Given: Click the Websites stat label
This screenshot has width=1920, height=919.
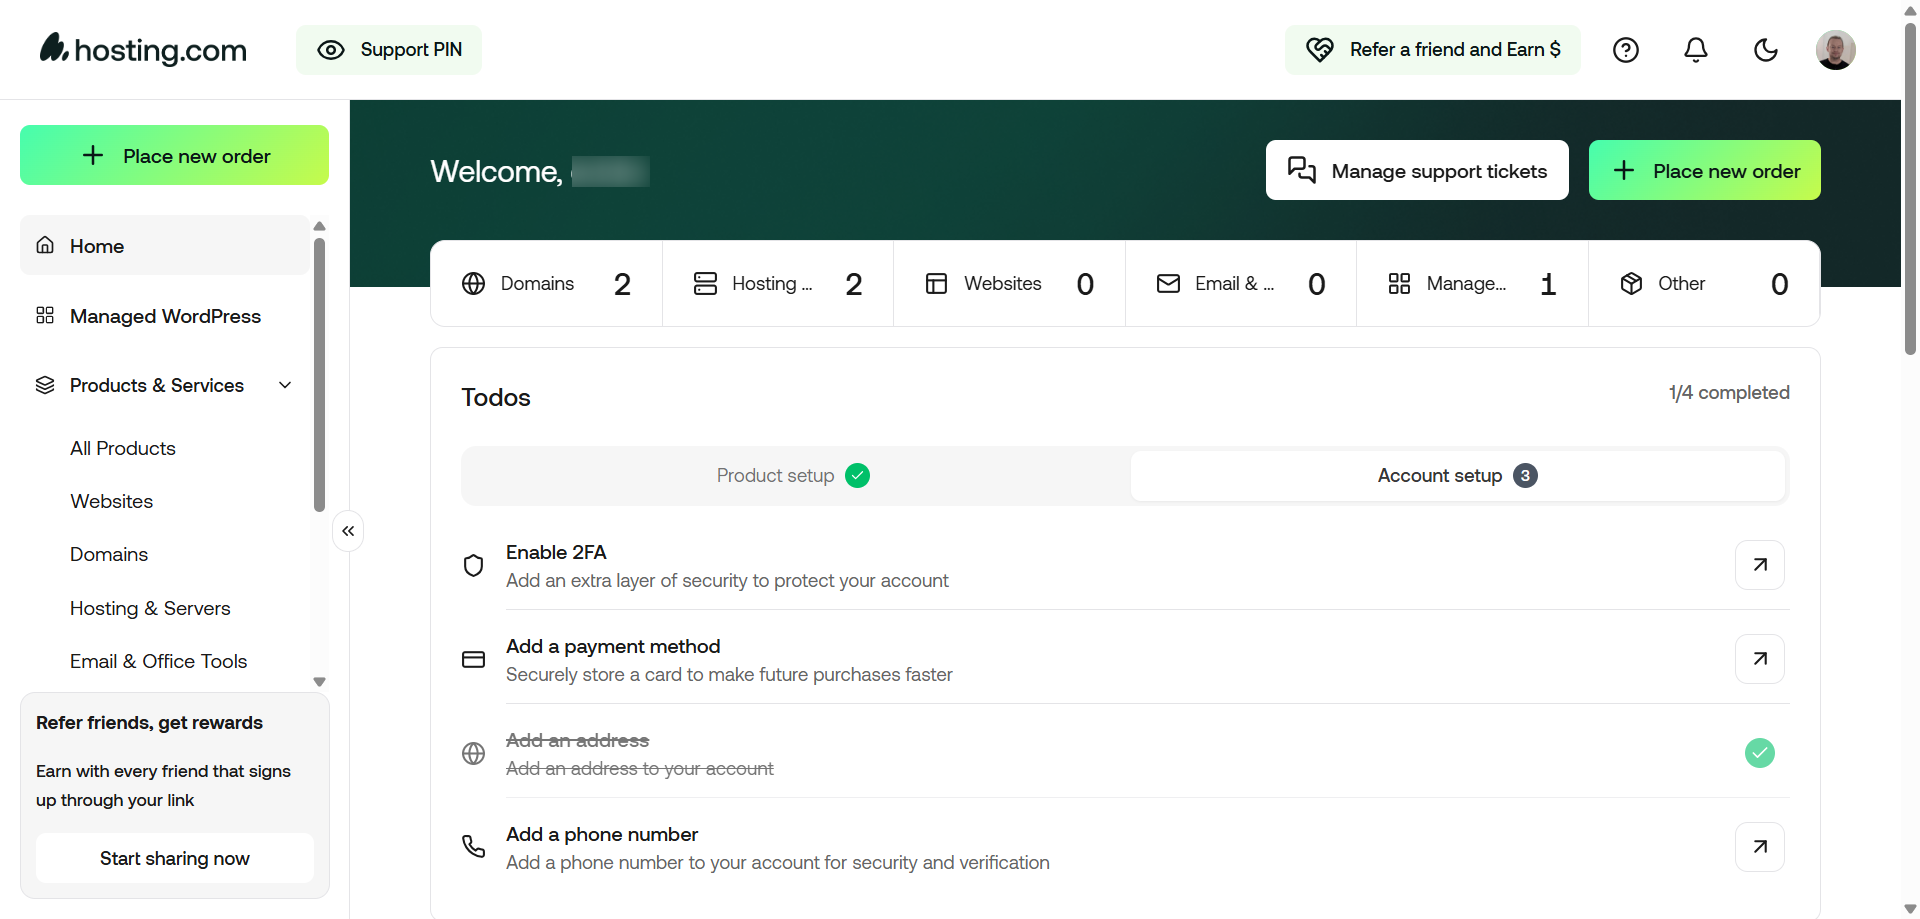Looking at the screenshot, I should coord(1003,284).
